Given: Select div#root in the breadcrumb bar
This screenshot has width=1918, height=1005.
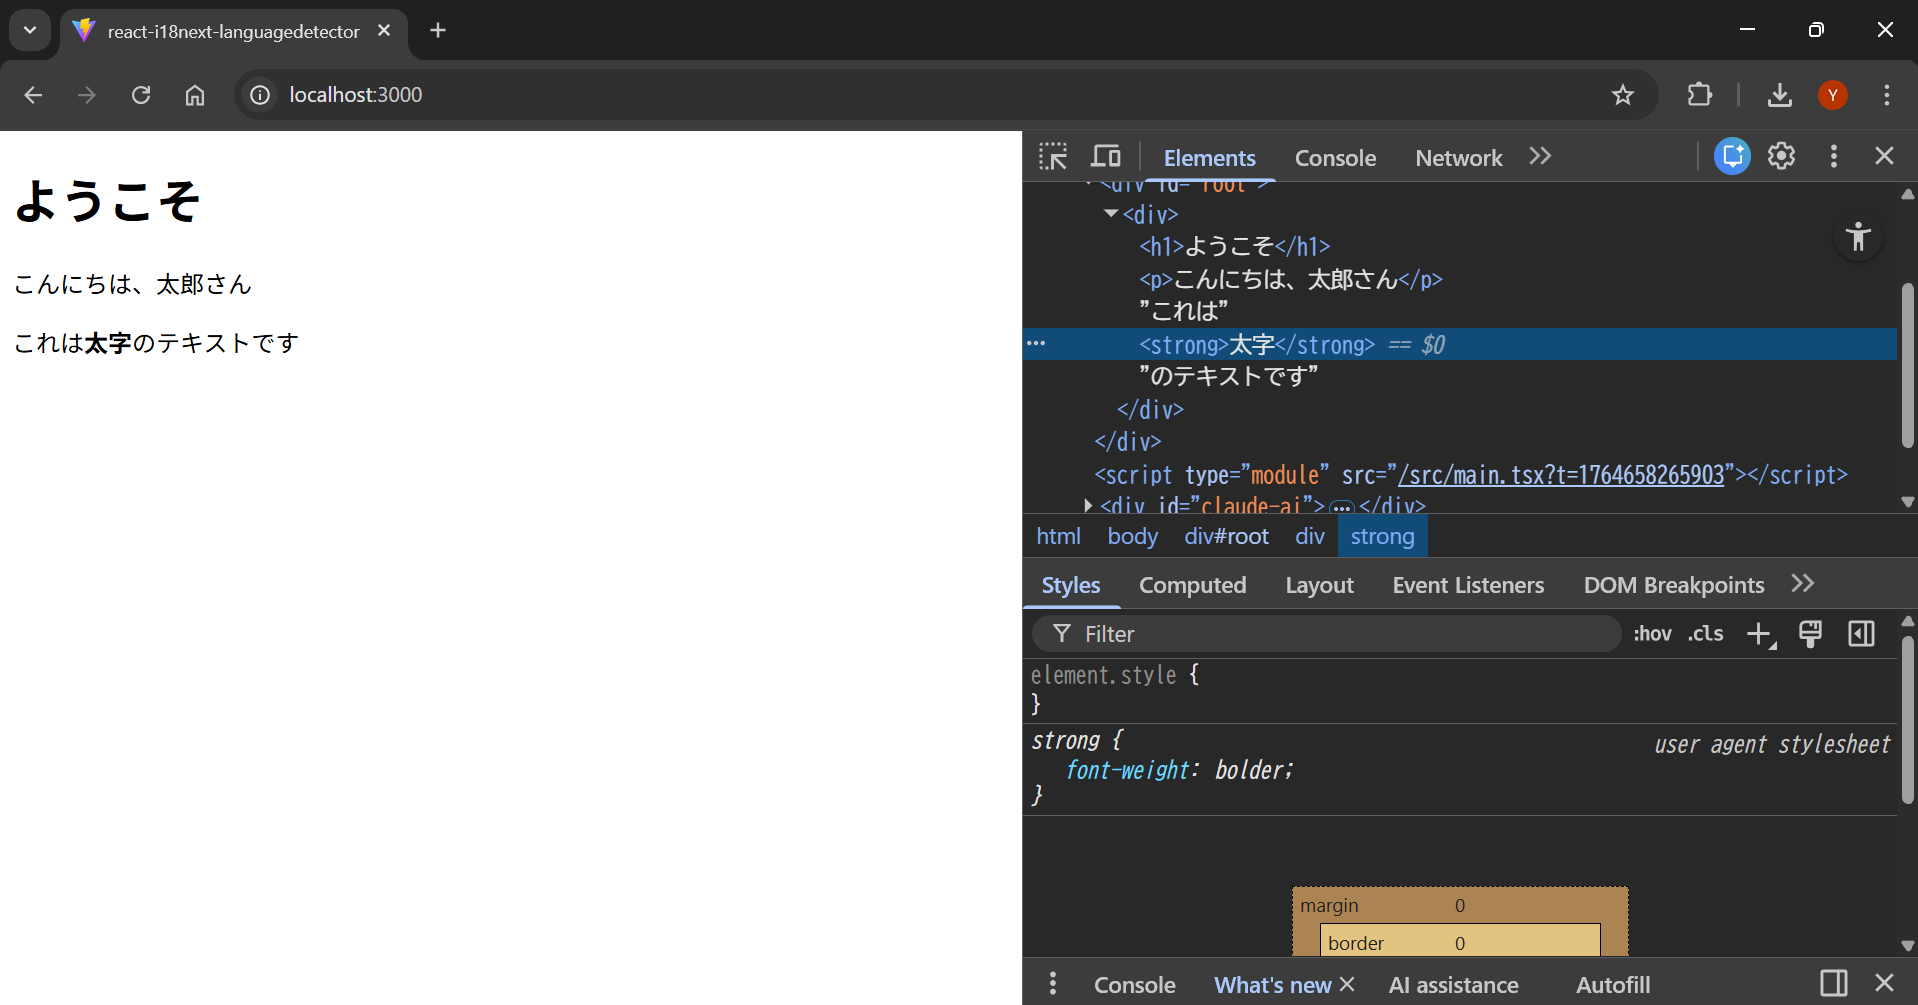Looking at the screenshot, I should click(1226, 536).
